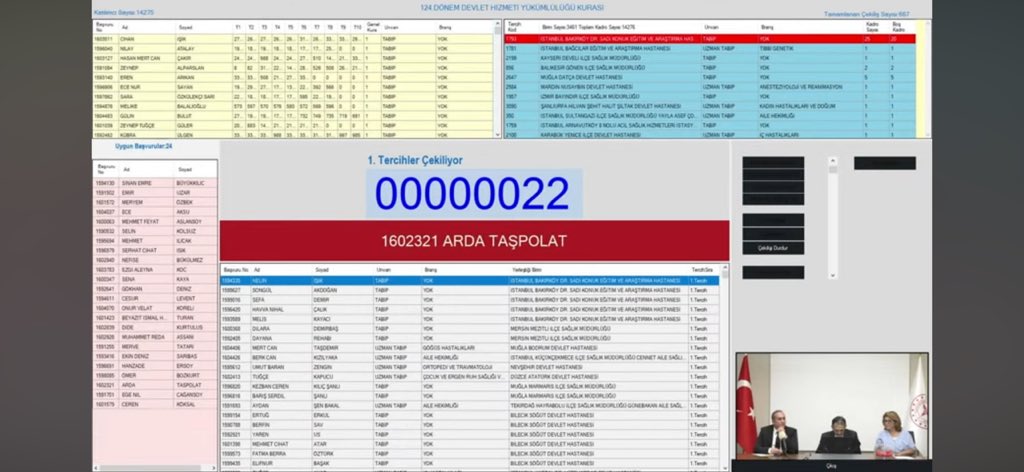Select participant GÜLİN BULUT row

[293, 116]
